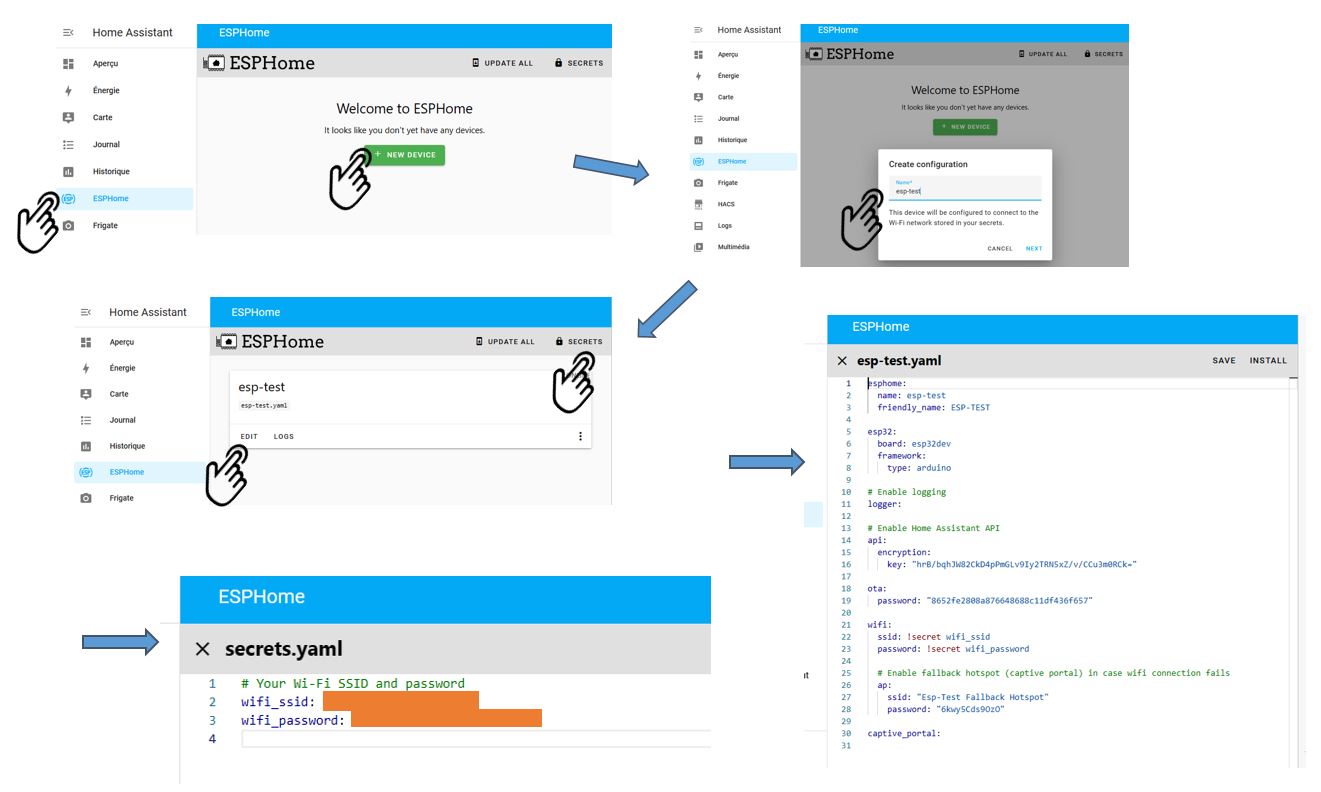Open Carte in esp-test card view sidebar
Screen dimensions: 1321x792
coord(119,394)
